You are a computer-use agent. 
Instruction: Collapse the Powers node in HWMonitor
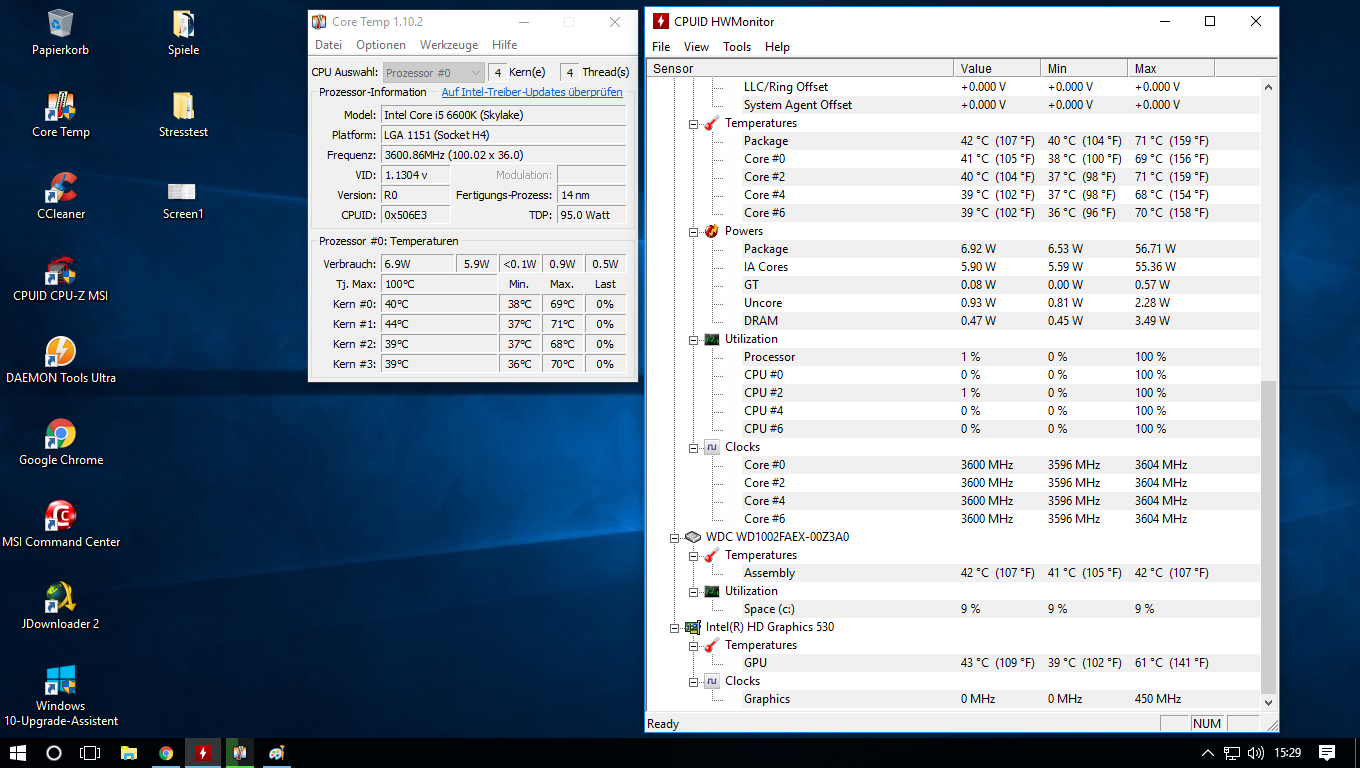coord(694,231)
